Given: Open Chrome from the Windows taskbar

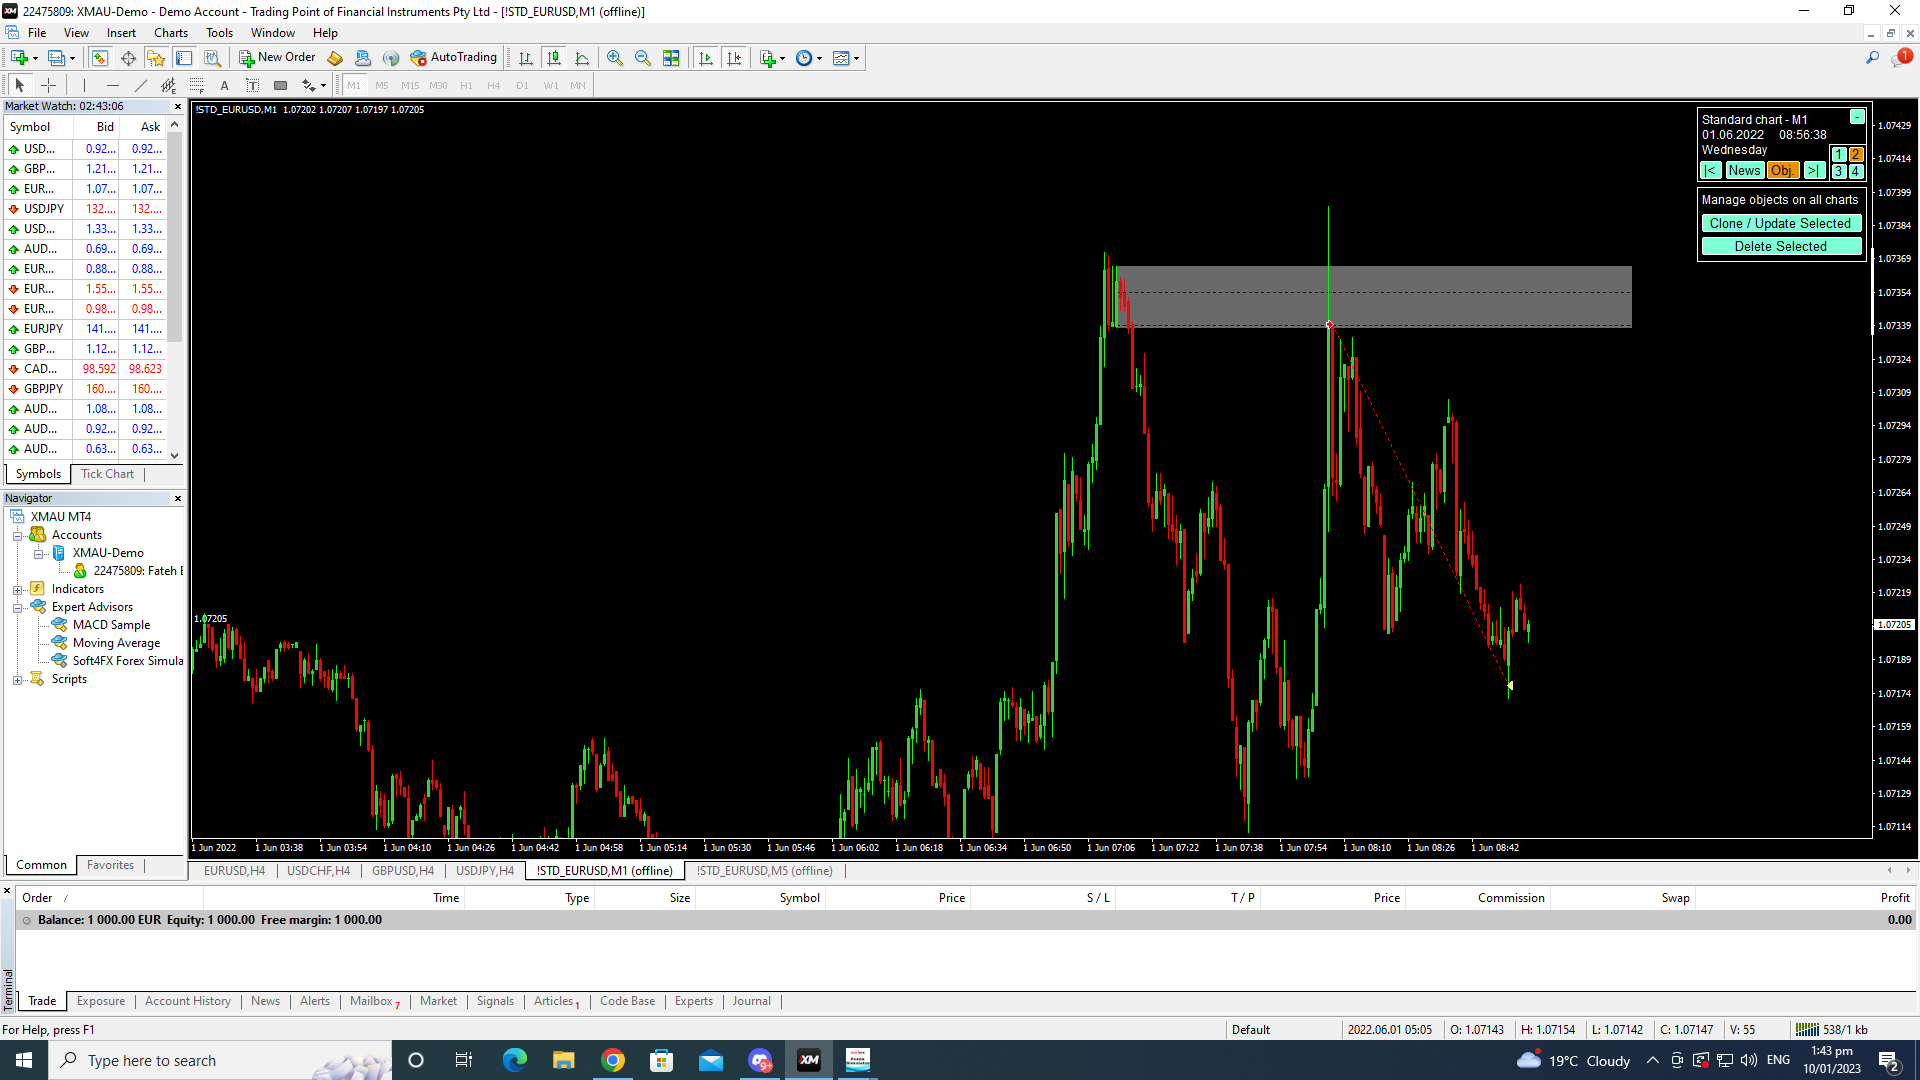Looking at the screenshot, I should (x=613, y=1061).
